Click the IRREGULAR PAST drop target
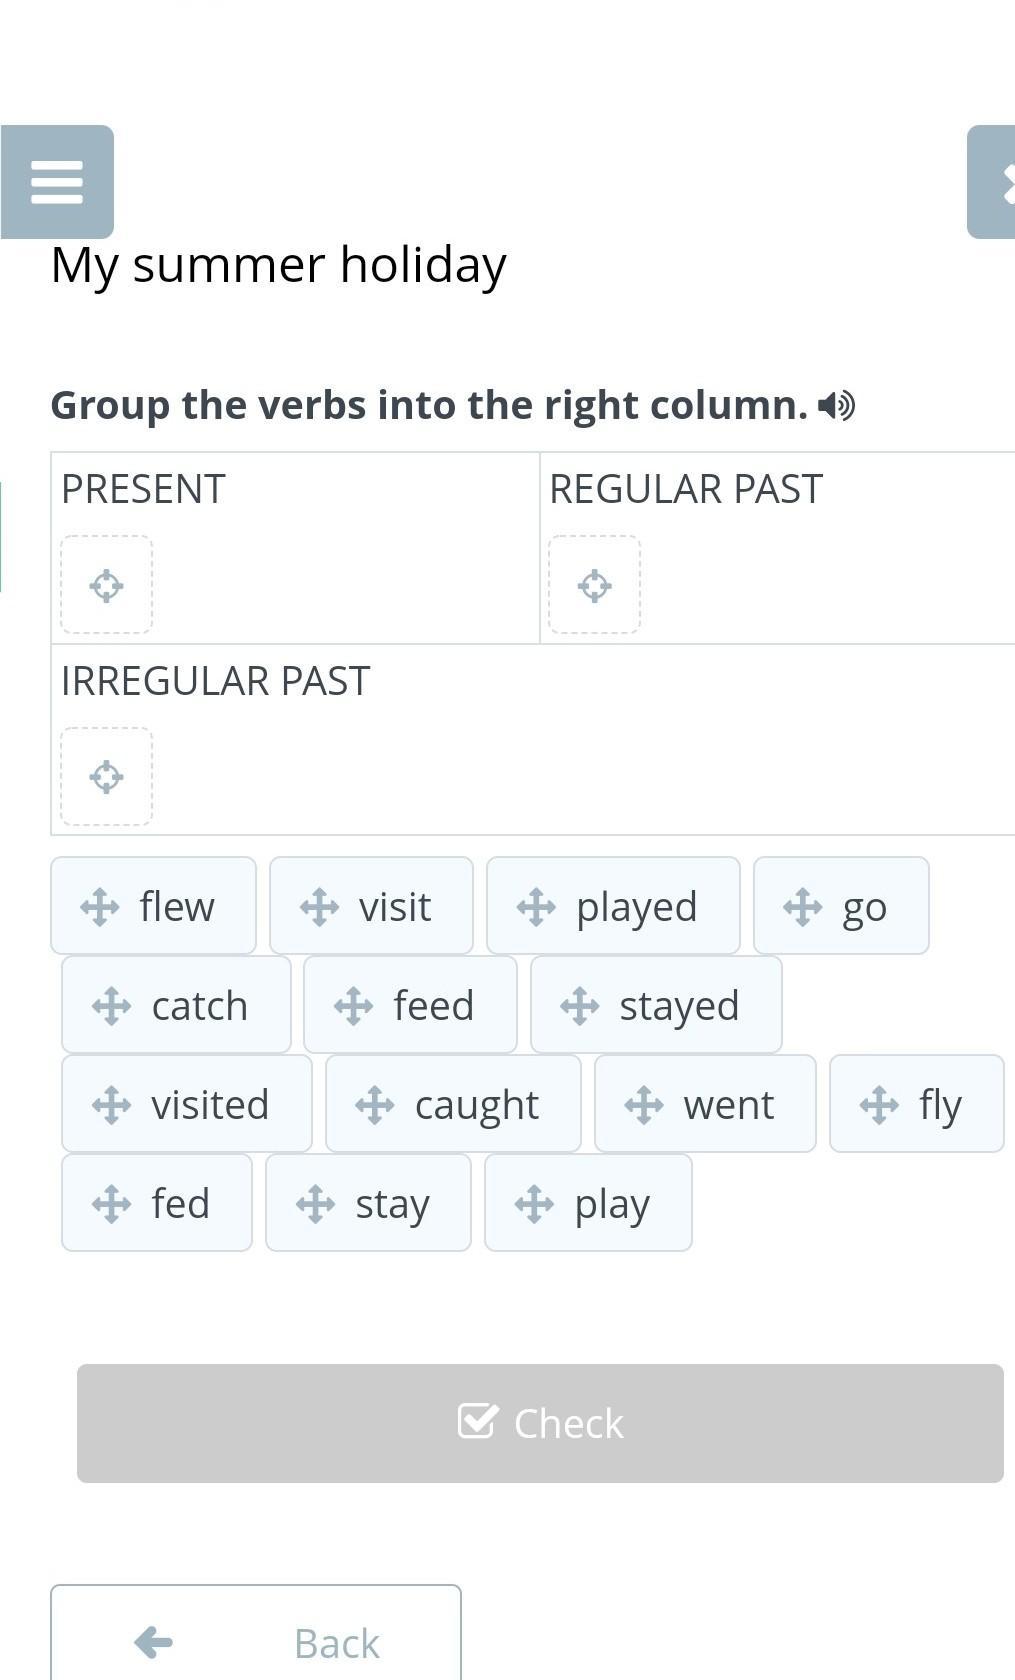This screenshot has height=1680, width=1015. point(106,777)
